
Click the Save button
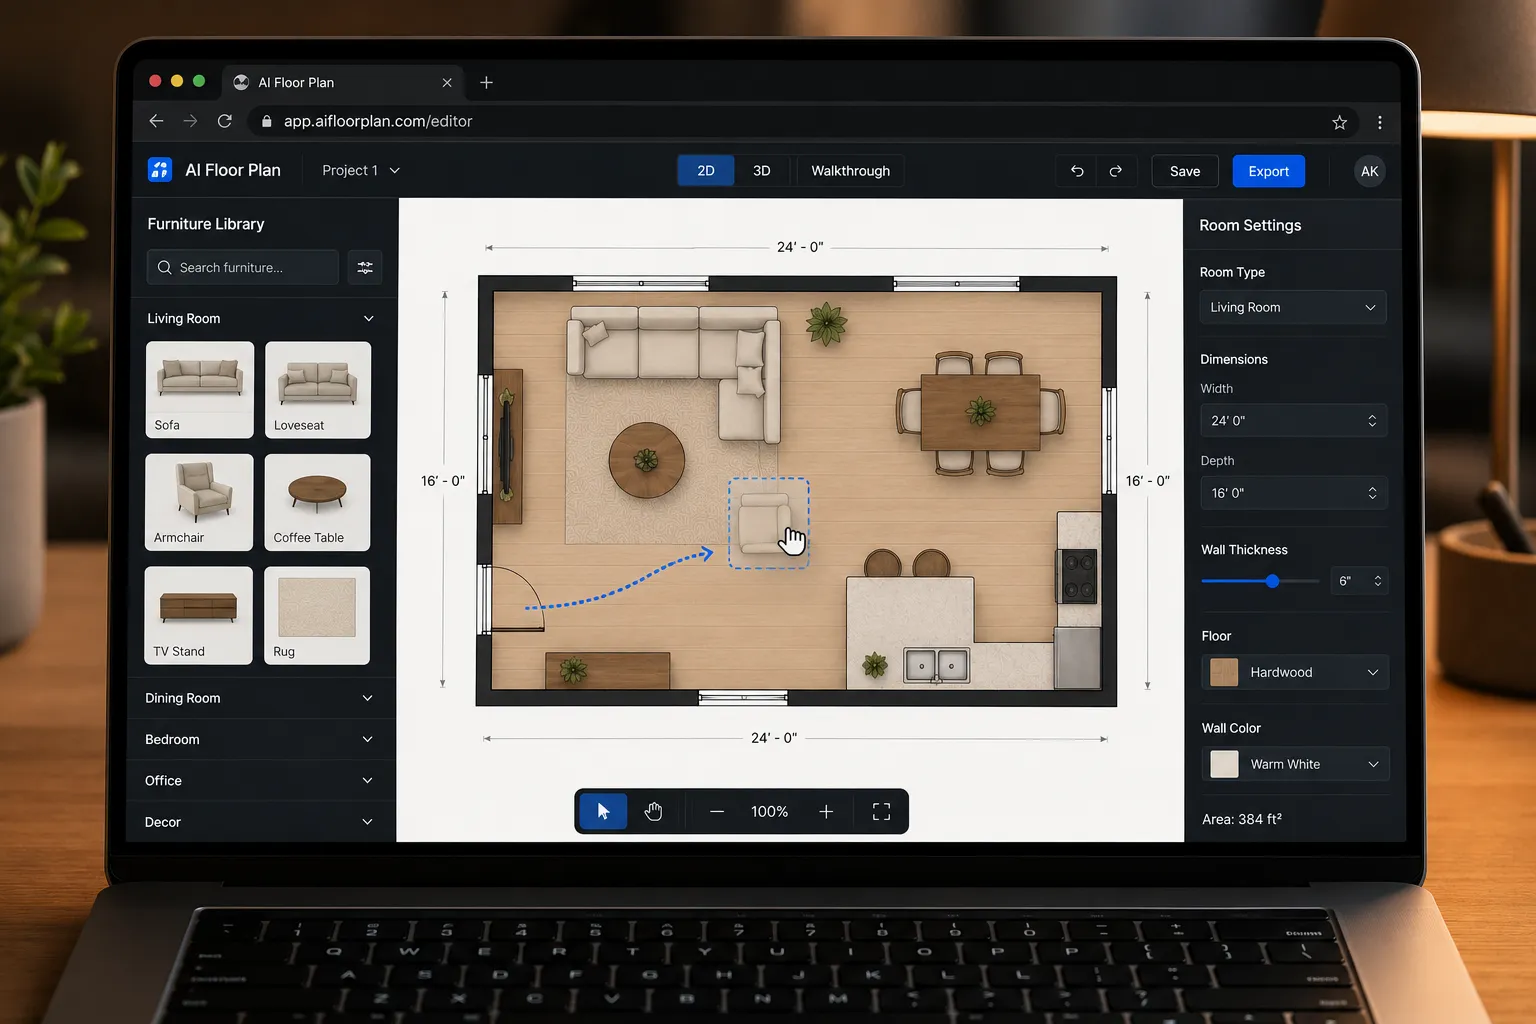(1185, 171)
